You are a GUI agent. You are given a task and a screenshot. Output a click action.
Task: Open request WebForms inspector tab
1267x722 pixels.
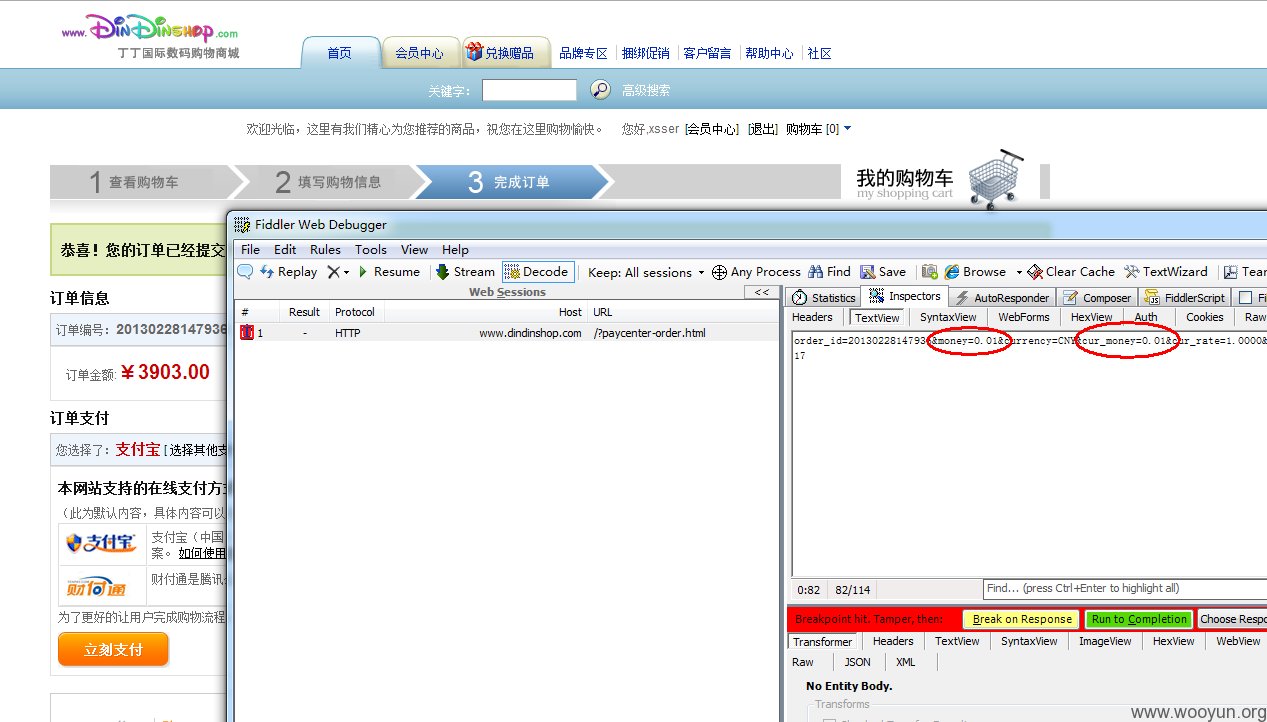click(1024, 317)
